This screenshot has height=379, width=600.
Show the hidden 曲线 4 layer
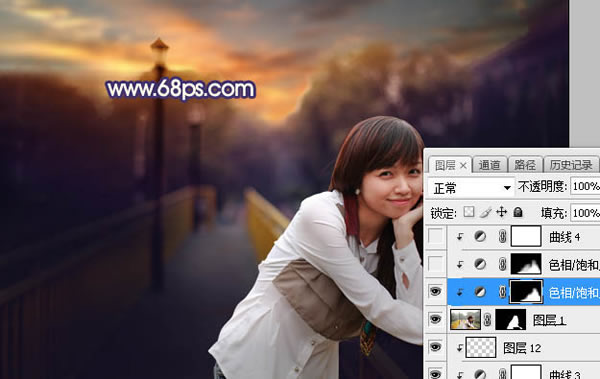tap(435, 236)
